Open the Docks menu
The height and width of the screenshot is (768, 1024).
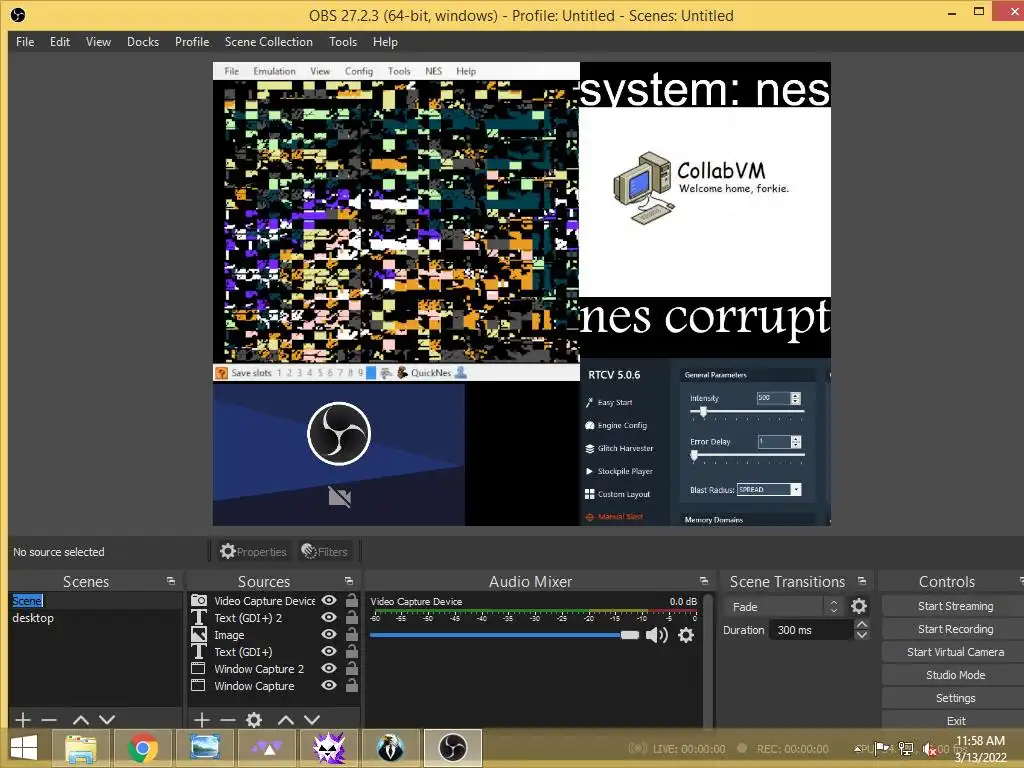[143, 42]
